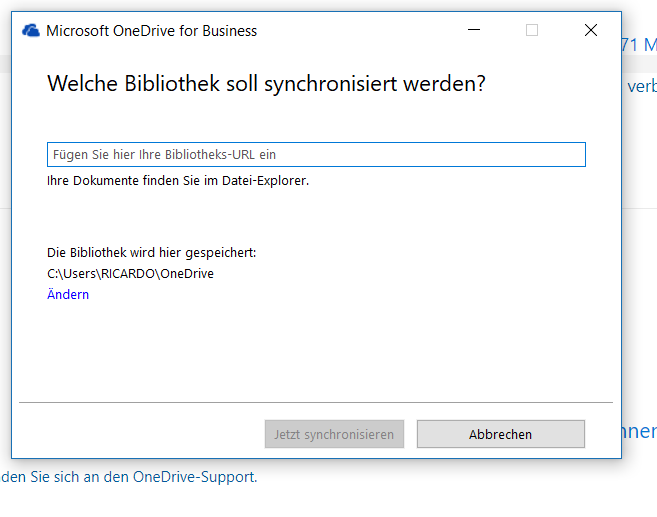Click 'Die Bibliothek wird hier gespeichert:' label

(x=152, y=253)
